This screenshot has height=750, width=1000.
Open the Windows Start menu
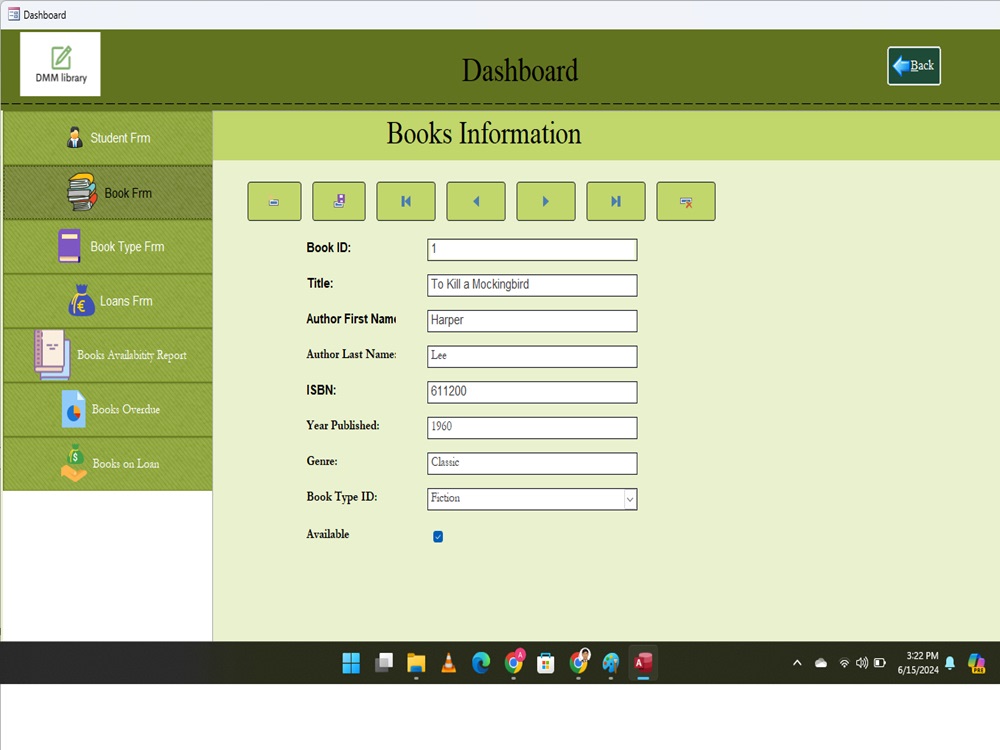(x=351, y=663)
